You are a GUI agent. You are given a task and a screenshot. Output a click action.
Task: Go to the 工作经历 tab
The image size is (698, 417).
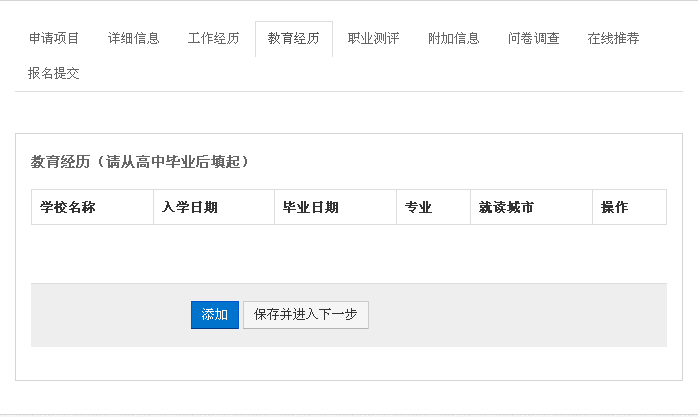214,39
